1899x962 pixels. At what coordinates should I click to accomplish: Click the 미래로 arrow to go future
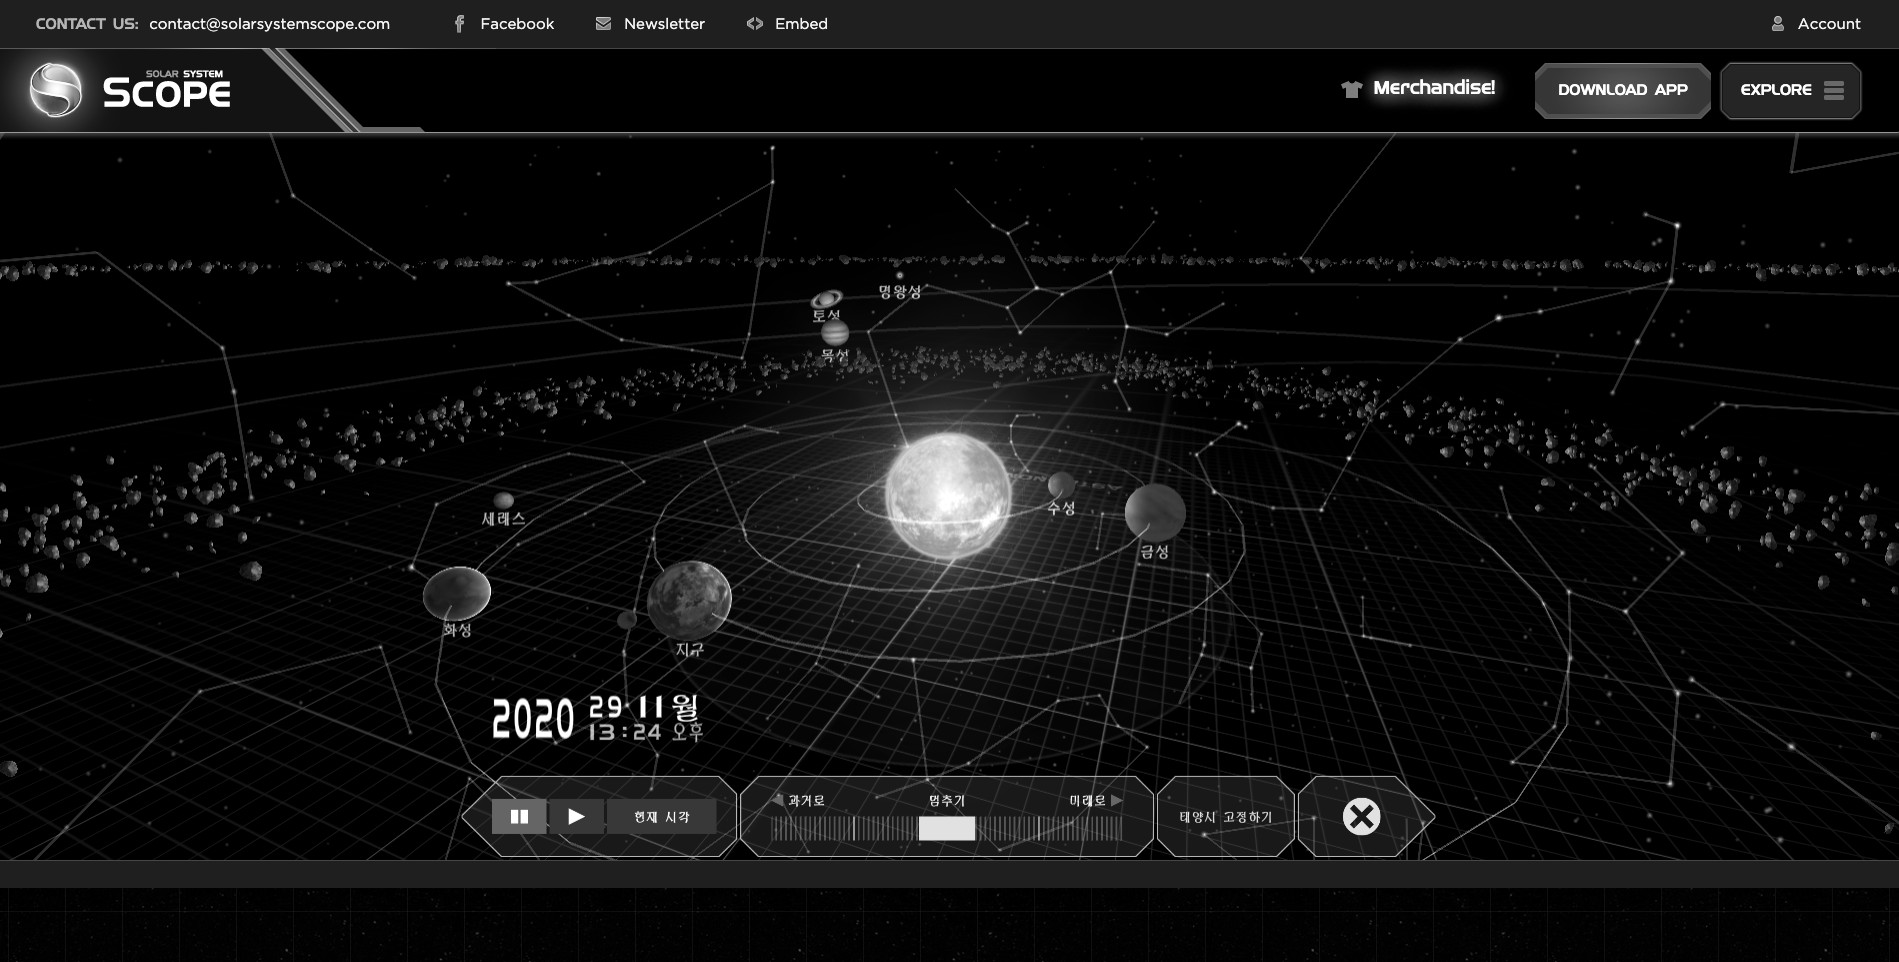point(1116,800)
